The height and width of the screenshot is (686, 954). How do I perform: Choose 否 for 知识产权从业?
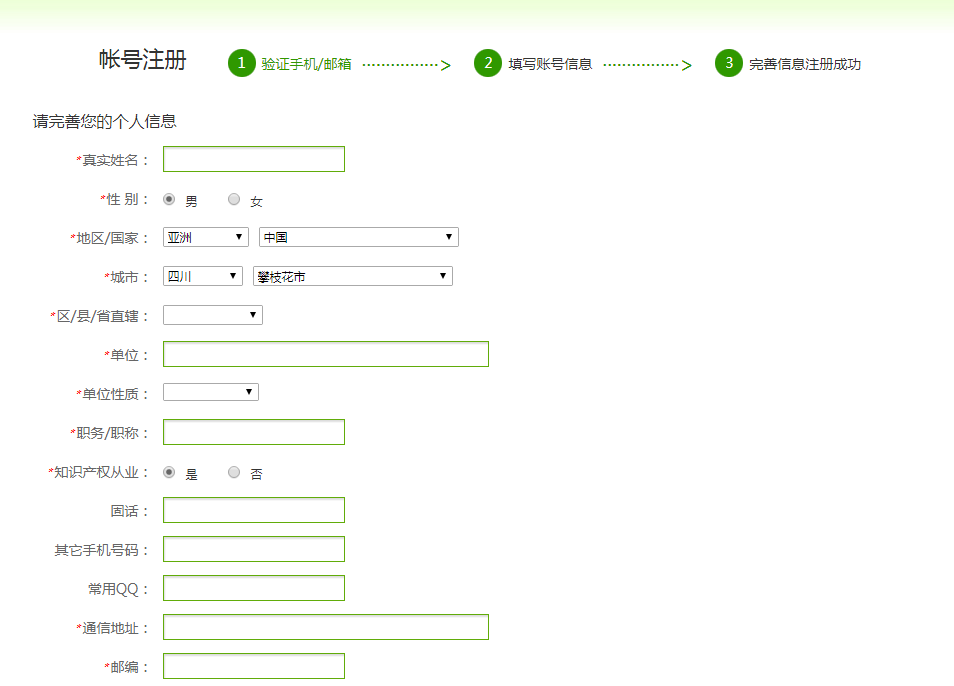pos(234,472)
